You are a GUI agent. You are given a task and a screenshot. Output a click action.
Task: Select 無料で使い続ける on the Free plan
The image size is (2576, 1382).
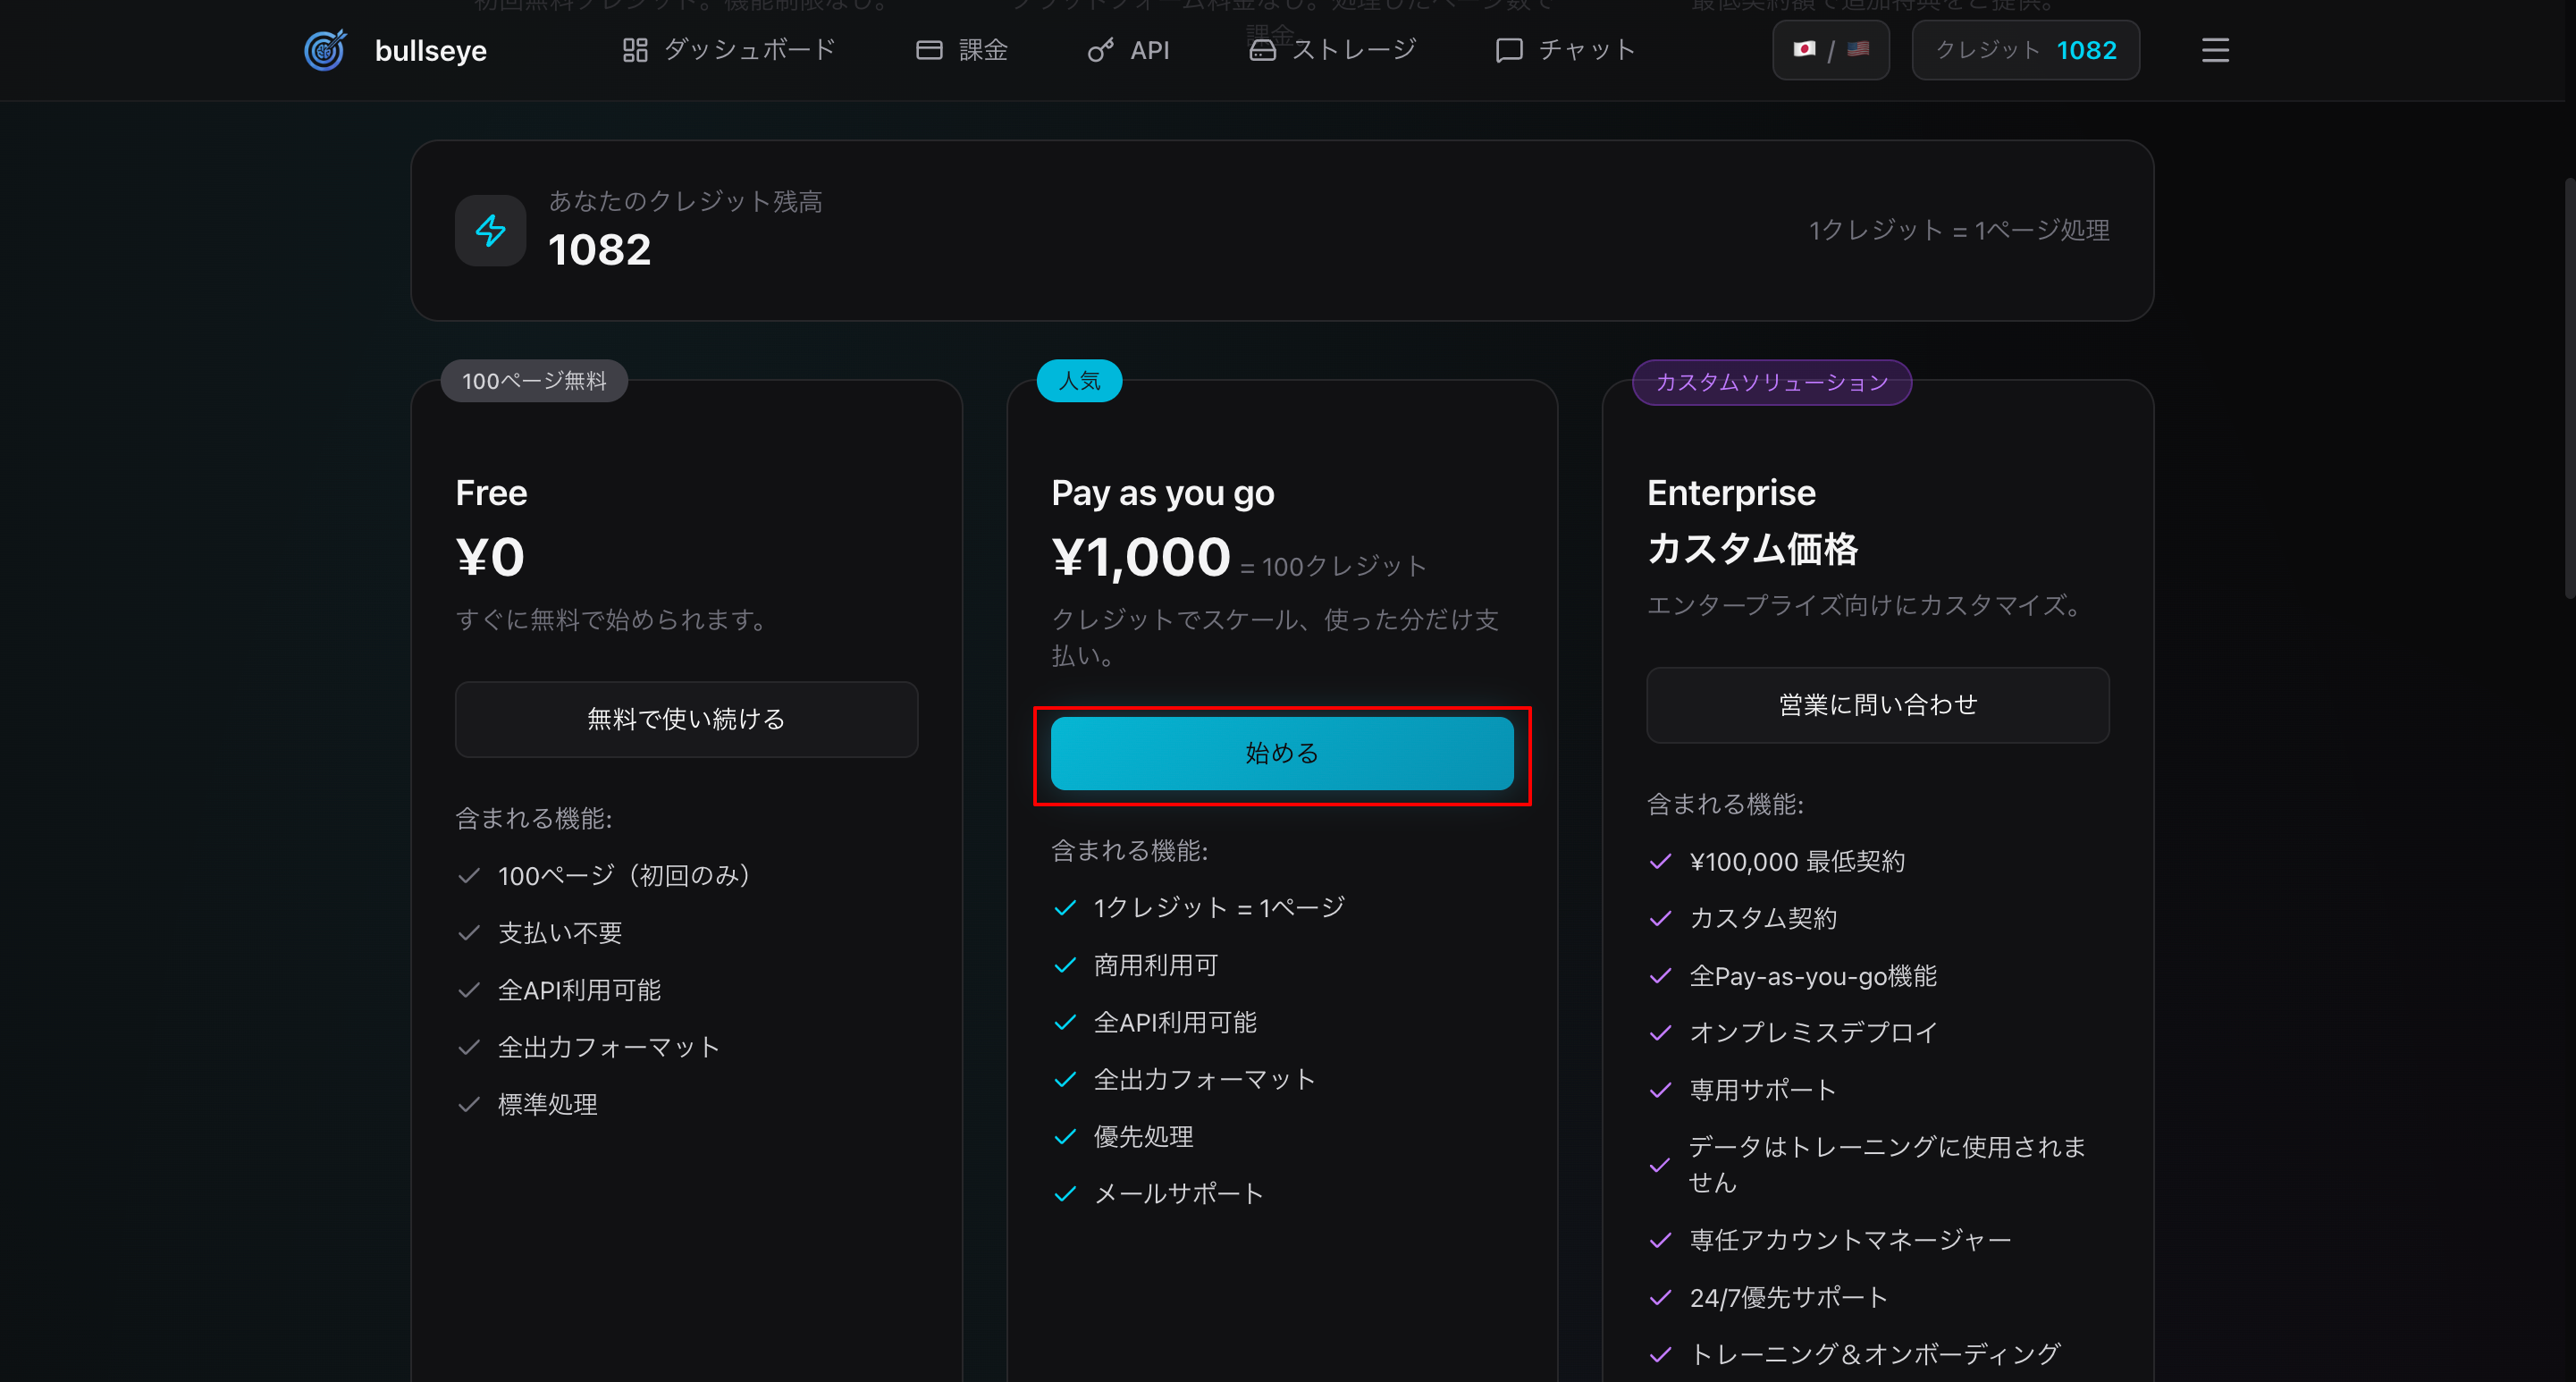tap(686, 718)
